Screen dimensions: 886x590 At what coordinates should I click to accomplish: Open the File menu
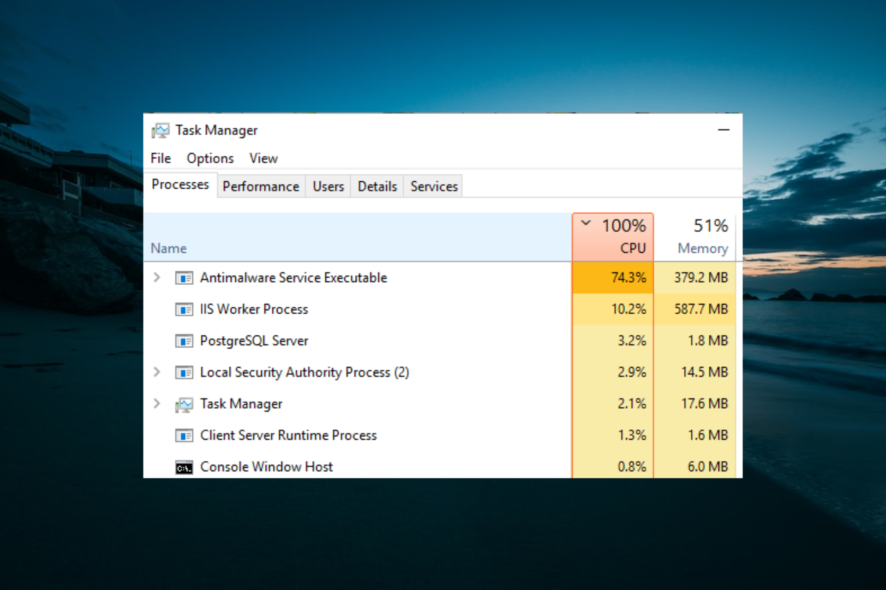pos(160,158)
